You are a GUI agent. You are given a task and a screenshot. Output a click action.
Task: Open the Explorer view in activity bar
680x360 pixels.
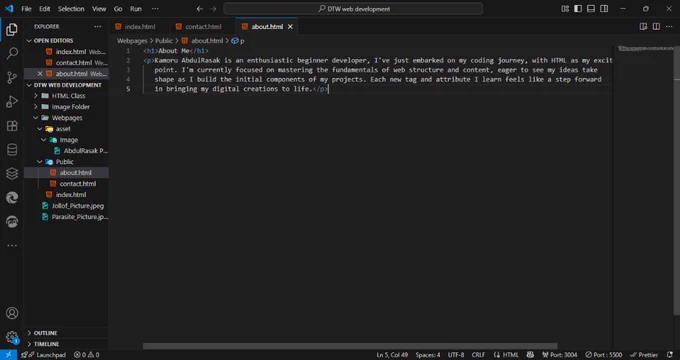click(x=12, y=29)
